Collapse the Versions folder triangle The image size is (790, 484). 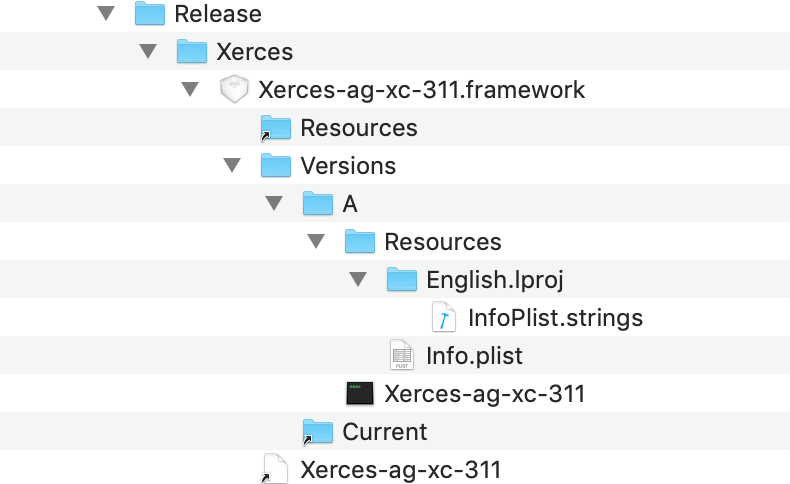[231, 166]
